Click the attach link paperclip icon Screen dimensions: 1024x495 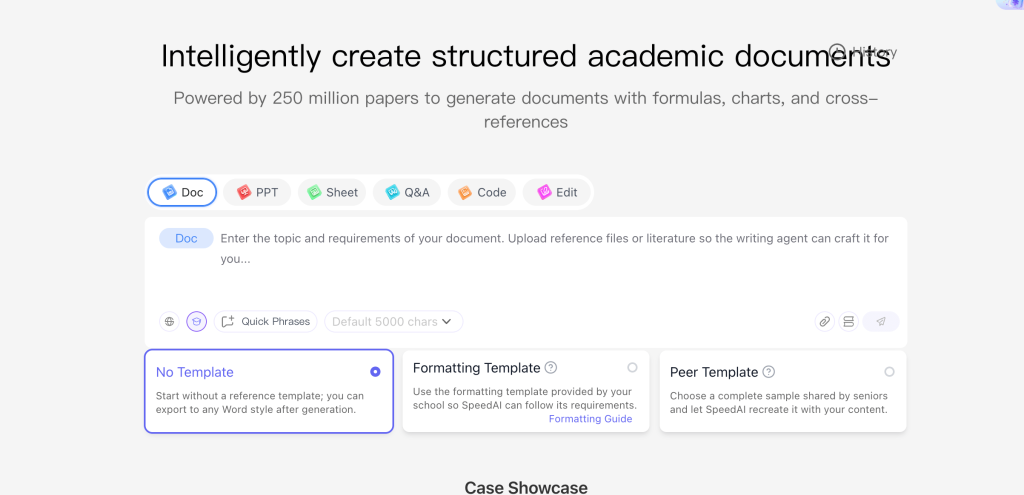[x=824, y=321]
